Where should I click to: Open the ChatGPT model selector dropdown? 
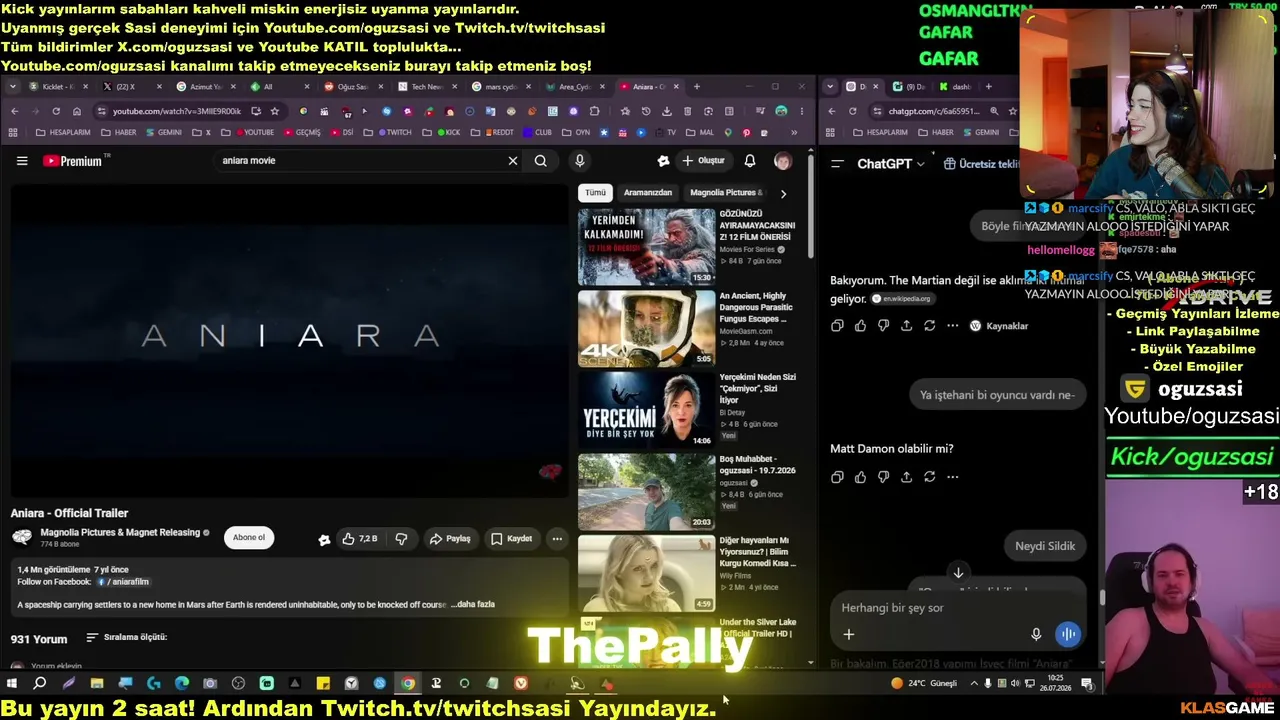(x=891, y=164)
